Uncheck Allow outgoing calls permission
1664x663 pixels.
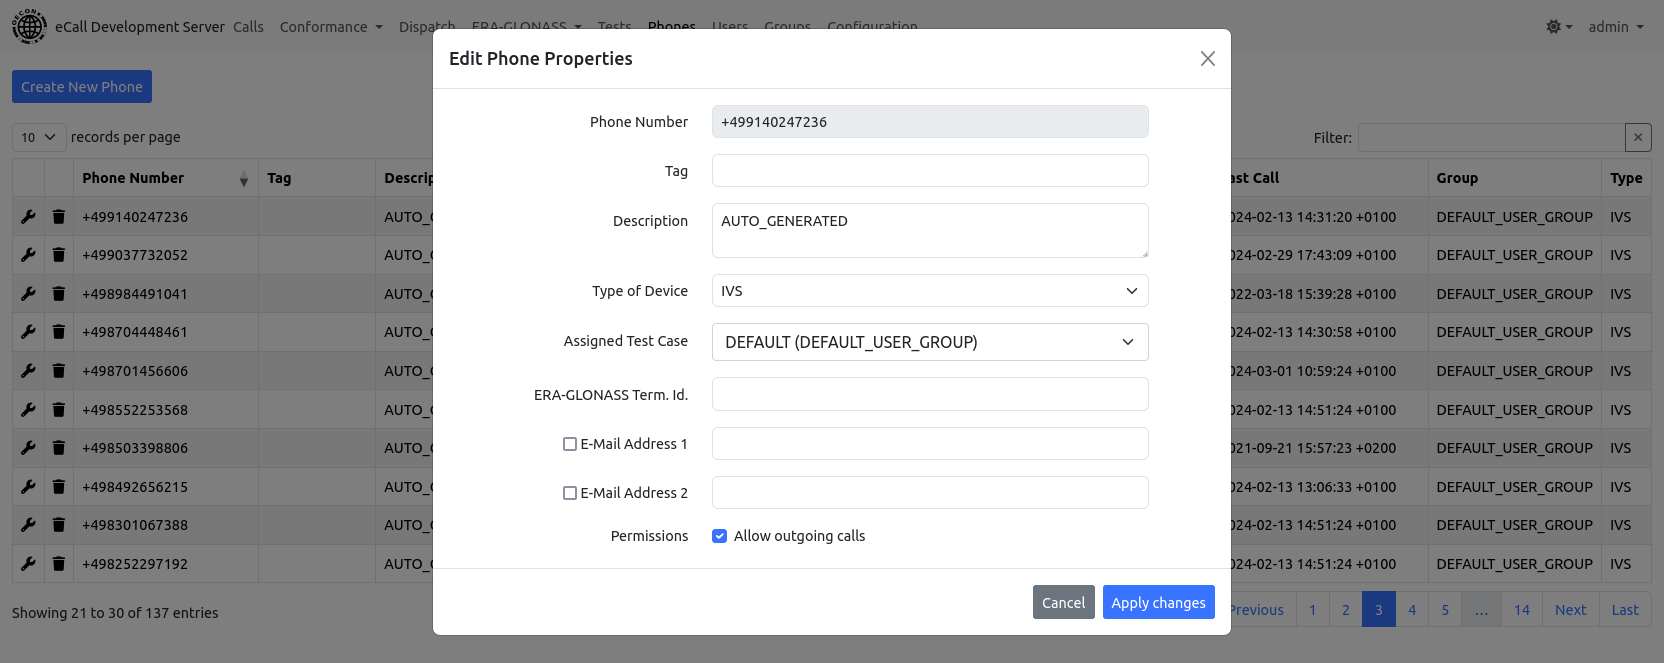tap(719, 536)
